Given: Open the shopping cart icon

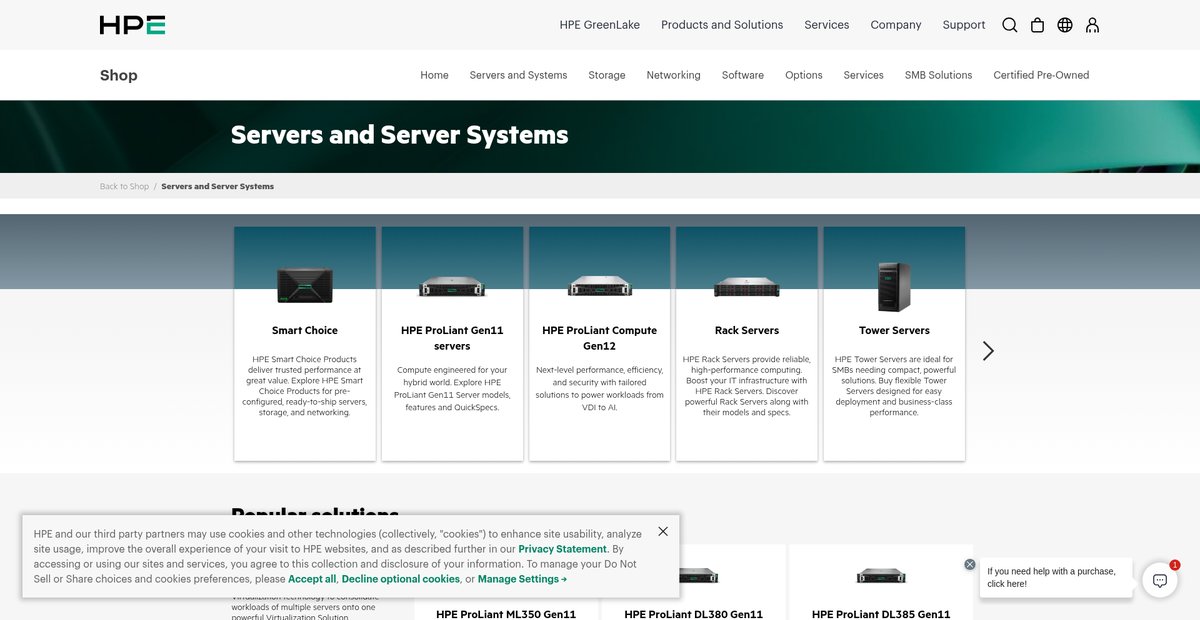Looking at the screenshot, I should [1037, 25].
